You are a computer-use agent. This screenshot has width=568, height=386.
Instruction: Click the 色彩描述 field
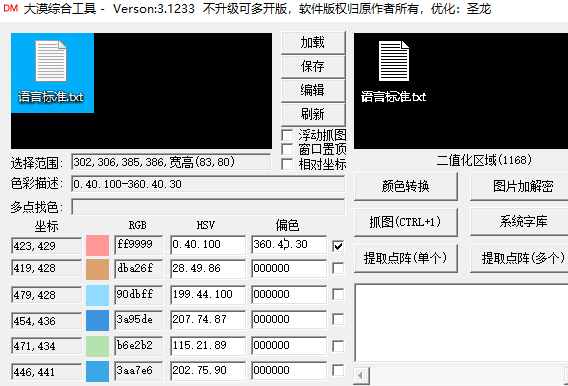click(208, 184)
